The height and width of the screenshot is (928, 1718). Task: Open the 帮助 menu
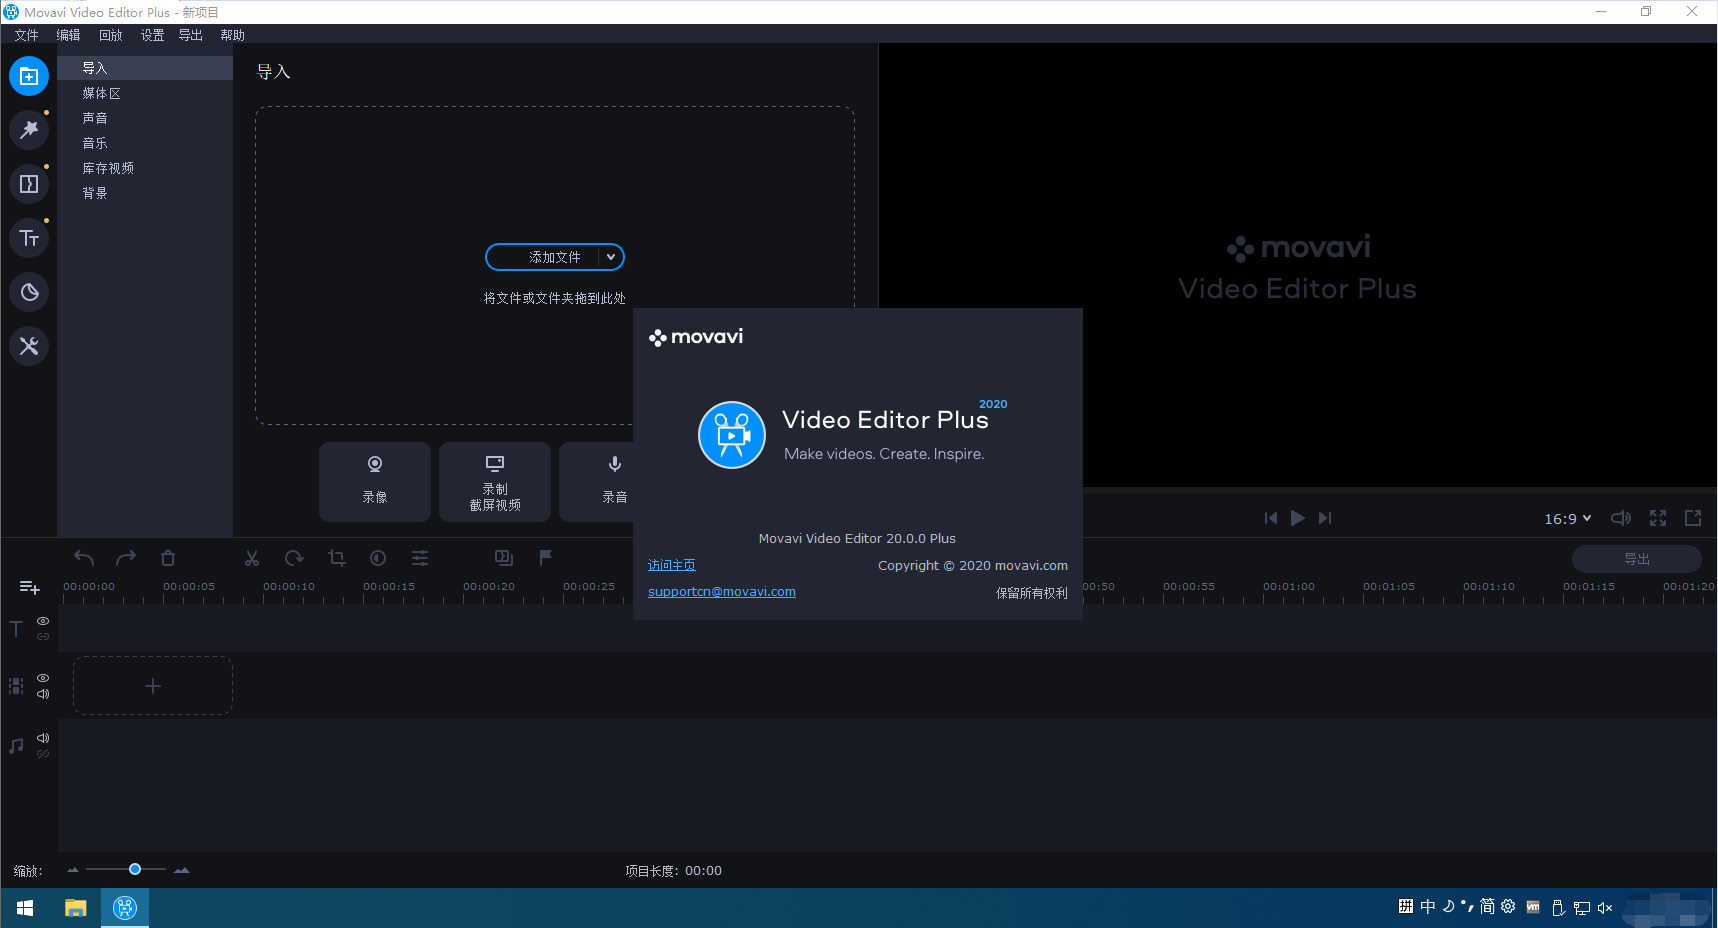(x=233, y=35)
